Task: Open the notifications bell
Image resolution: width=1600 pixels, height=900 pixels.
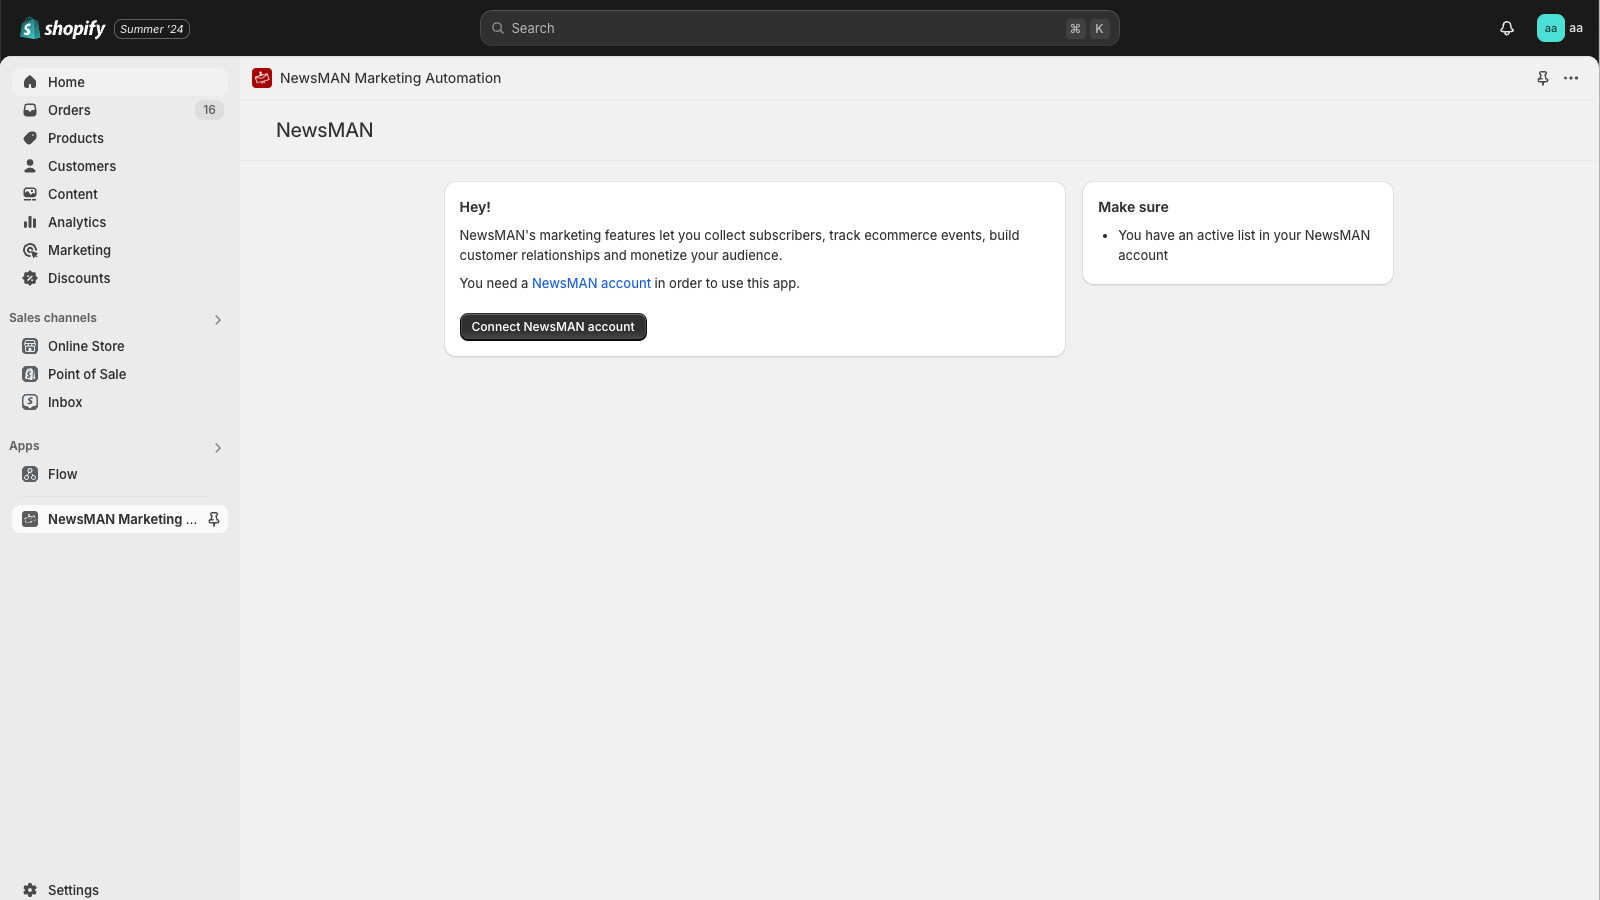Action: pyautogui.click(x=1507, y=28)
